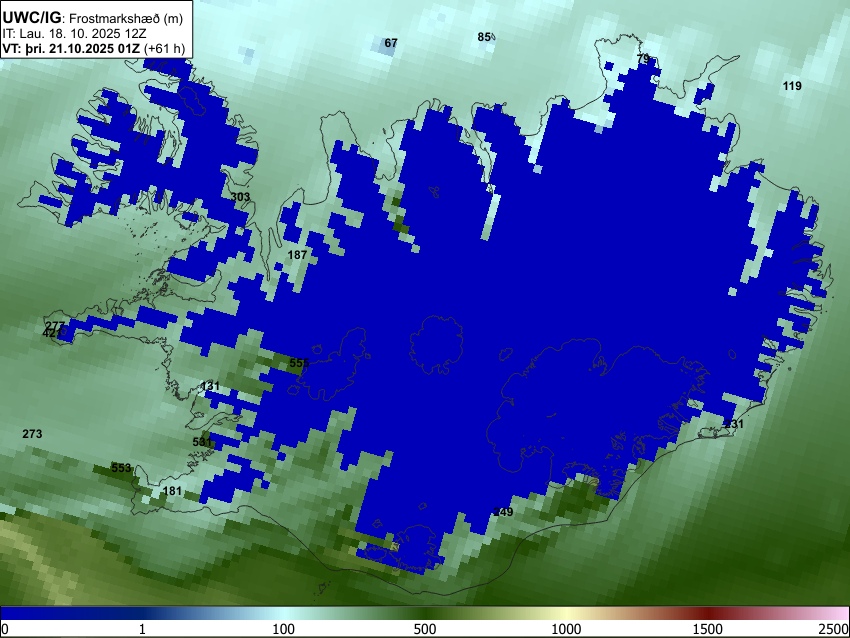This screenshot has width=850, height=638.
Task: Click the legend tick label '1000'
Action: (x=566, y=629)
